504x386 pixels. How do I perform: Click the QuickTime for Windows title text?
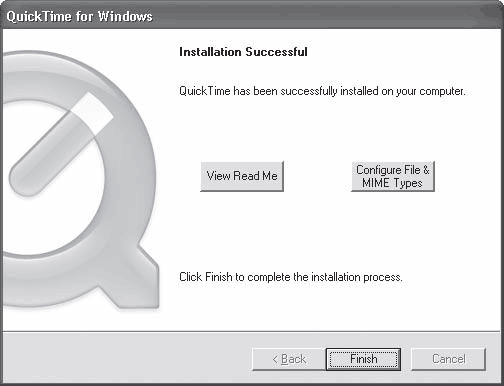tap(79, 16)
